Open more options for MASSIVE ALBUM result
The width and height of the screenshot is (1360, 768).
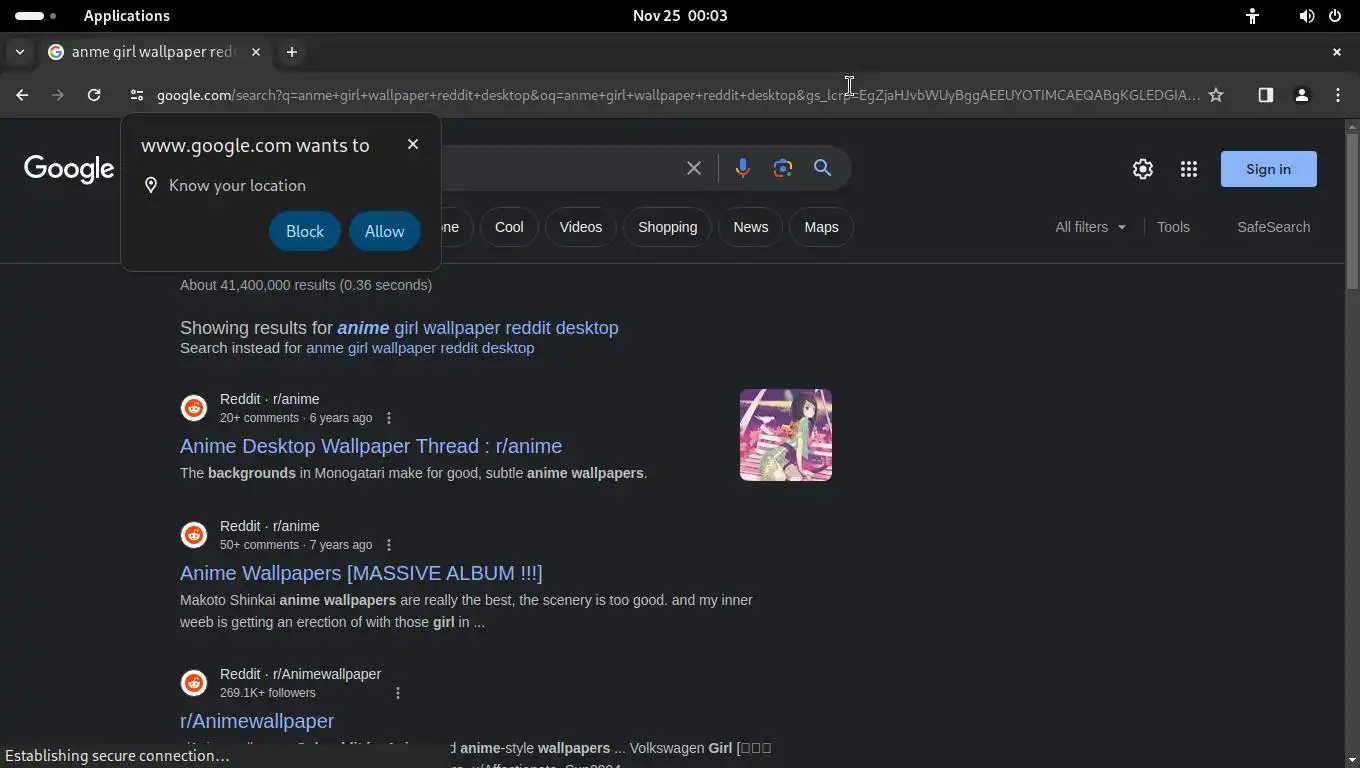389,545
